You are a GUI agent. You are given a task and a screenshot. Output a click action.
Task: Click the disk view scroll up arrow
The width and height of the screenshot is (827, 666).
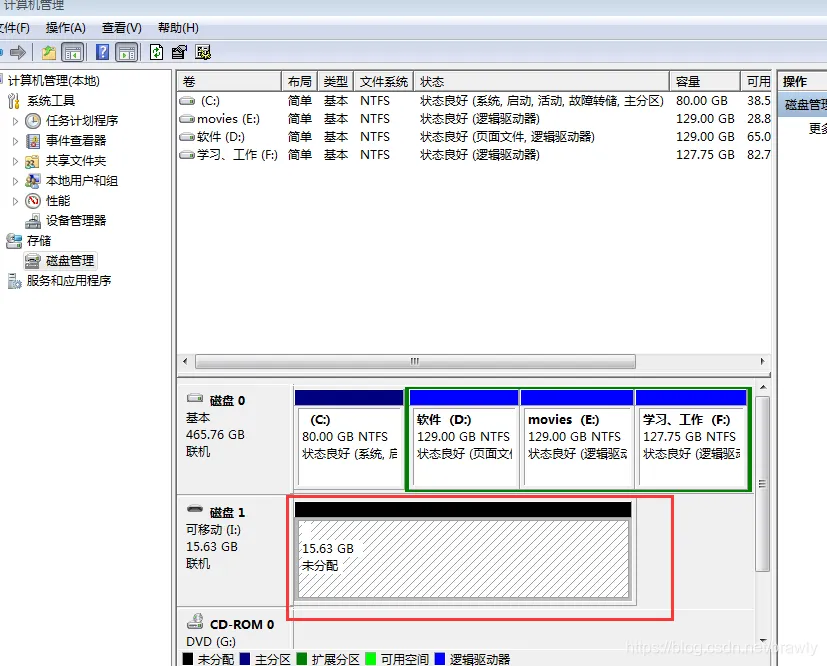pos(763,388)
